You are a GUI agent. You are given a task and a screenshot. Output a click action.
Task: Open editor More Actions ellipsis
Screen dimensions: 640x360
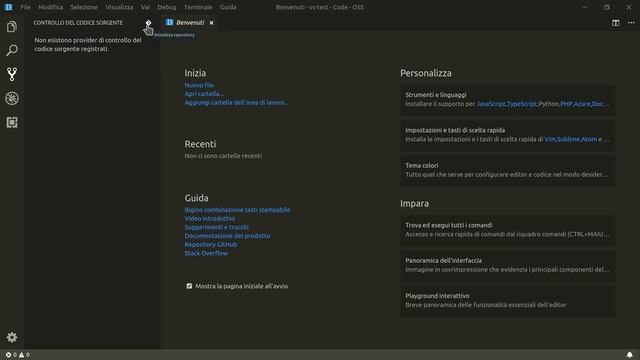click(x=631, y=23)
